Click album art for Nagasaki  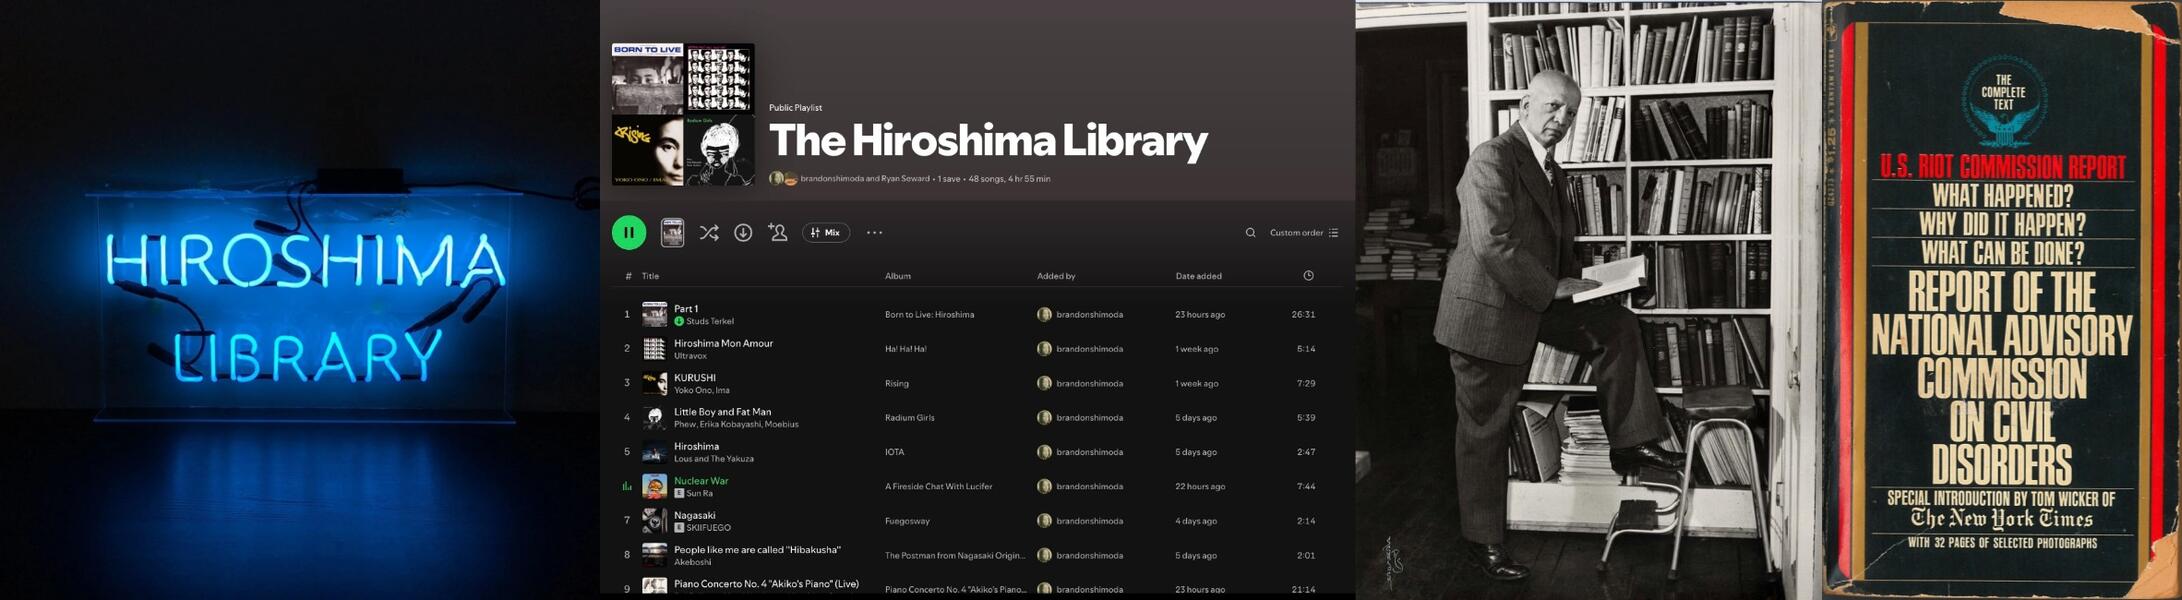[x=654, y=521]
